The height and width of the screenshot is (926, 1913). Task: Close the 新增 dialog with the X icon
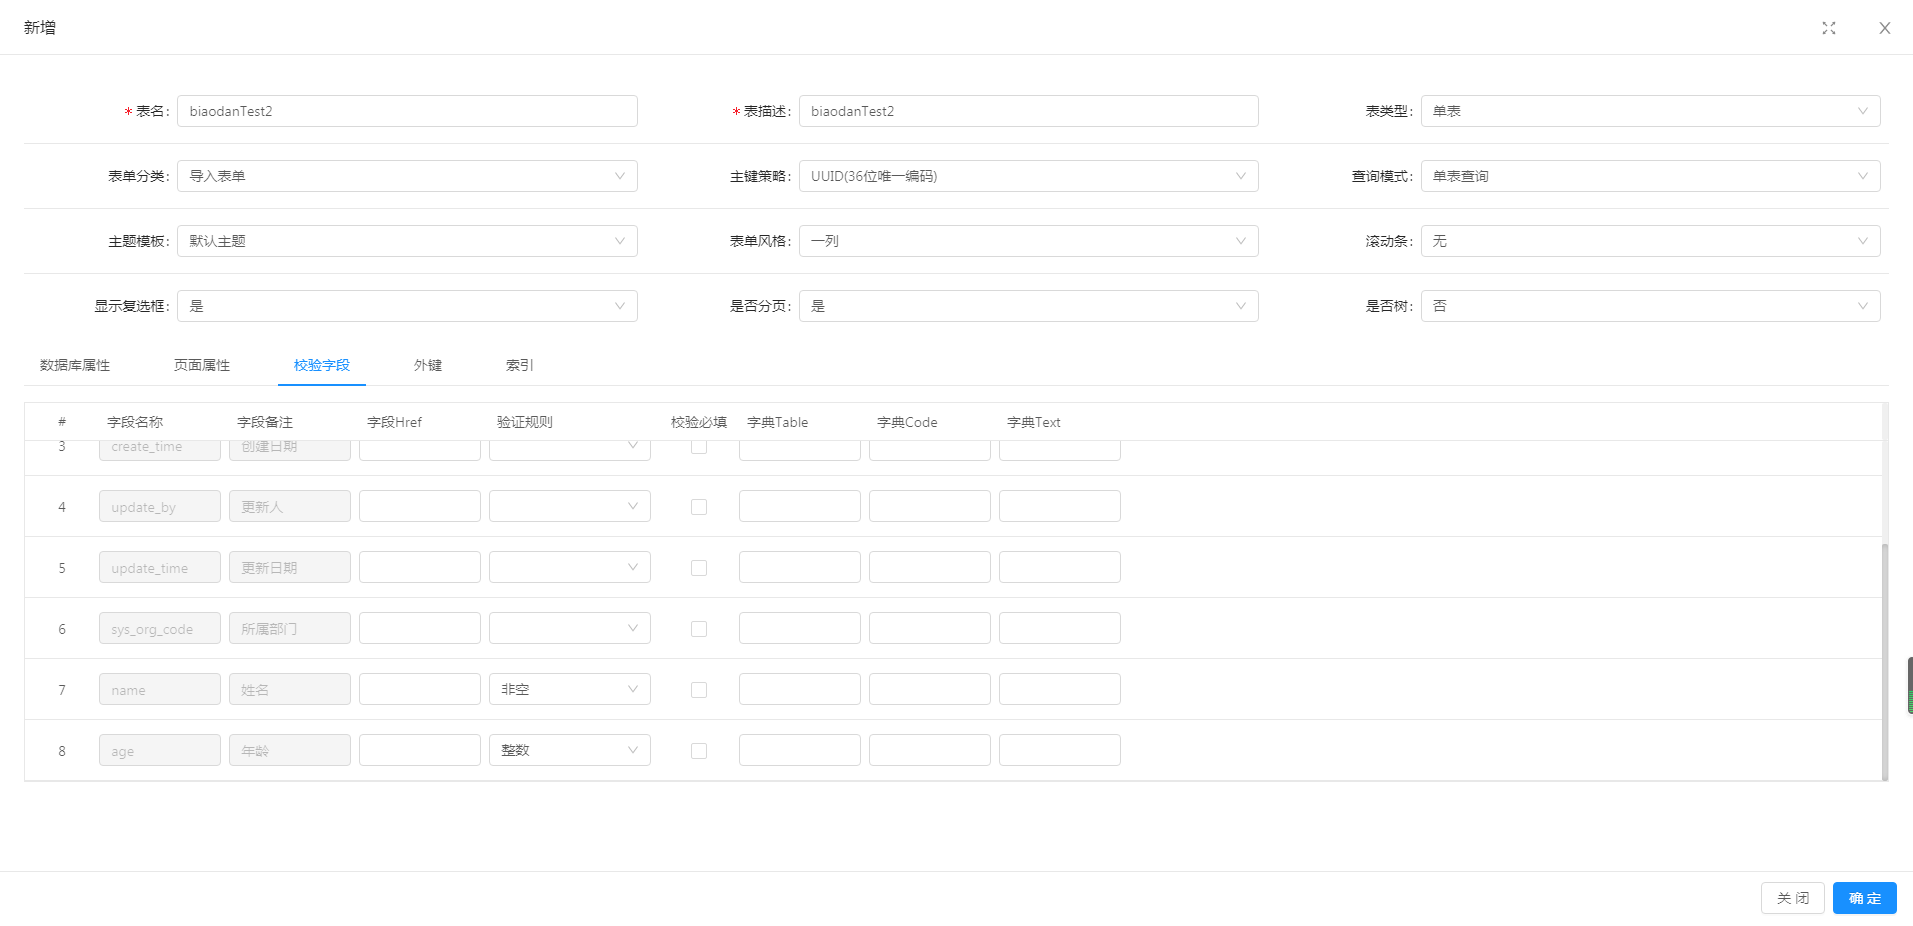pos(1885,28)
